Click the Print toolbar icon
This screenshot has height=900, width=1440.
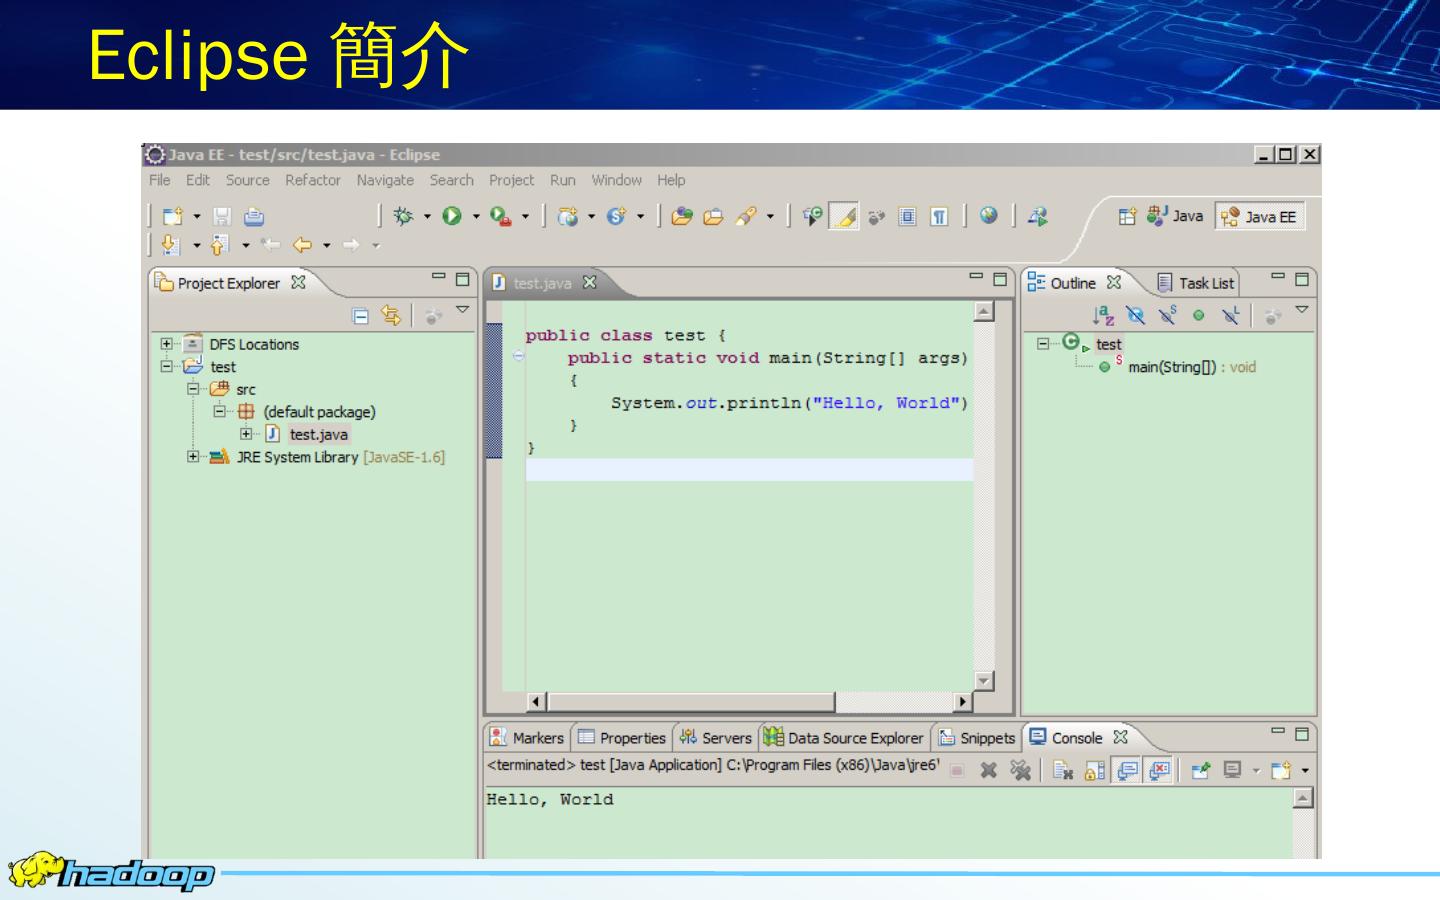click(x=254, y=216)
